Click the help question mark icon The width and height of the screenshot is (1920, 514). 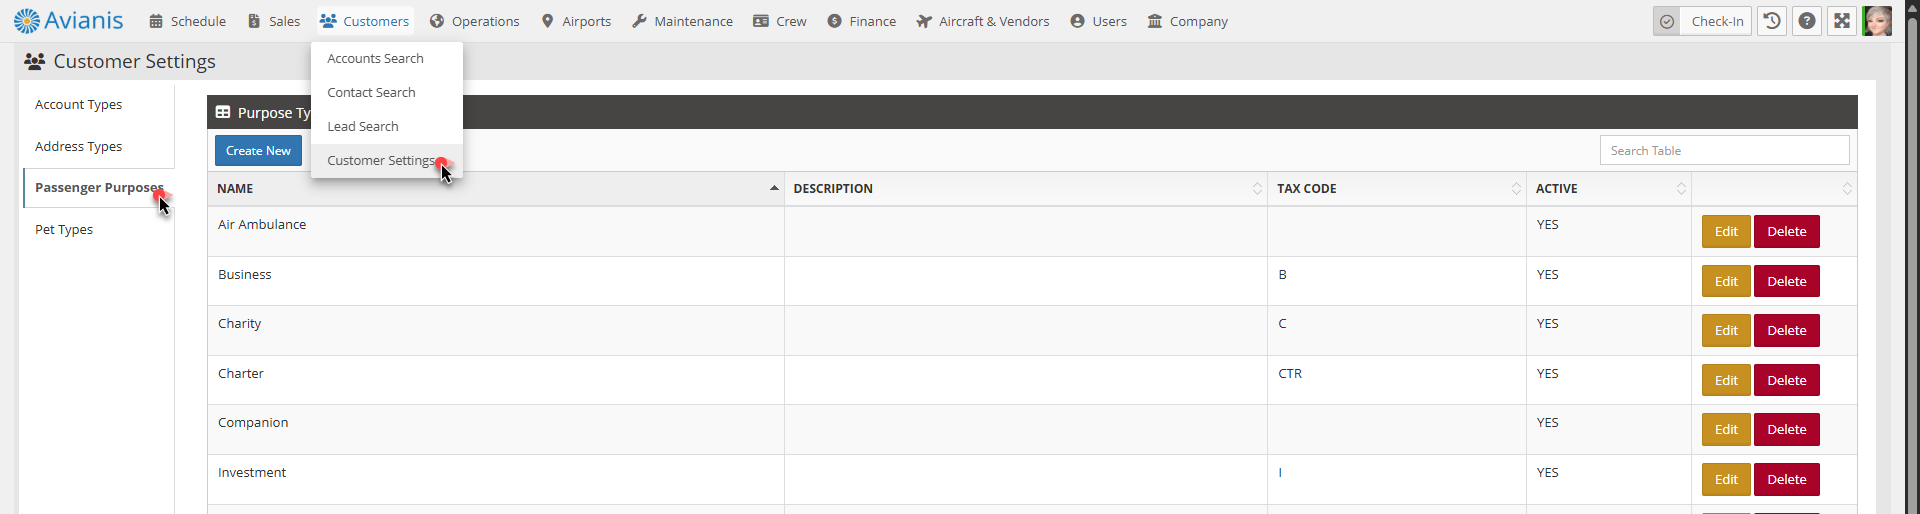(x=1807, y=21)
